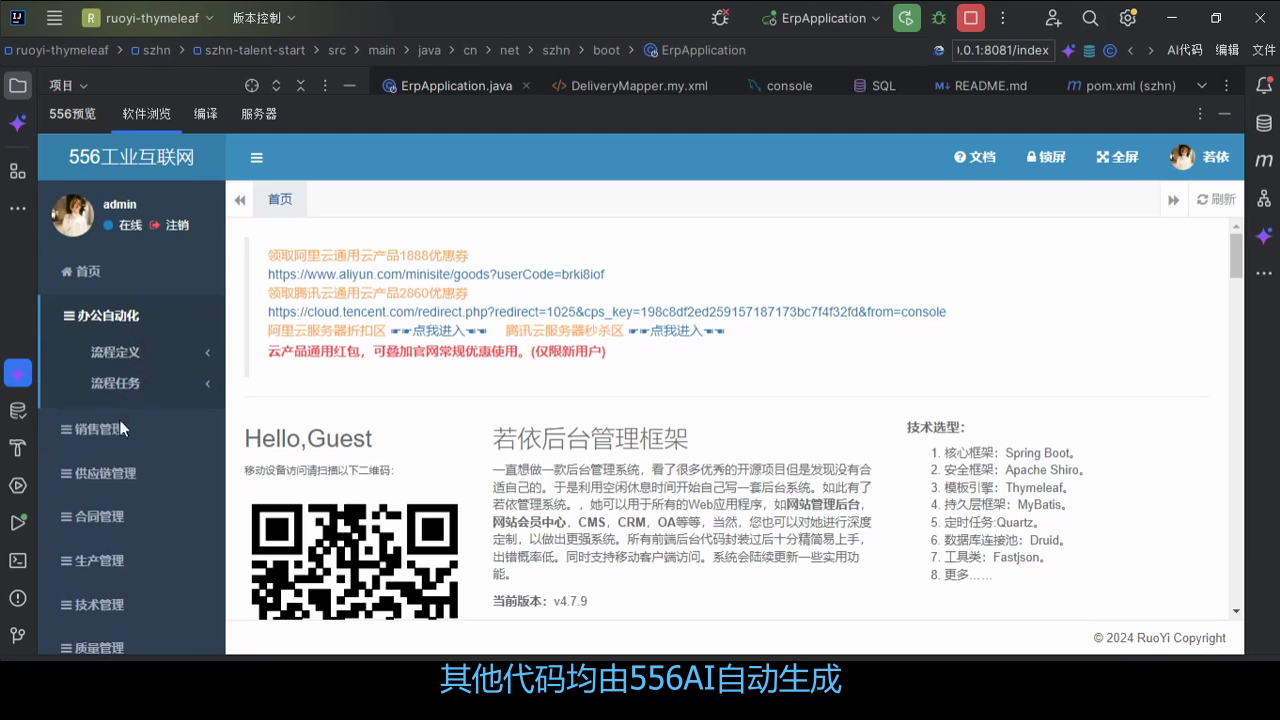
Task: Open the Maven tool window icon
Action: [1264, 160]
